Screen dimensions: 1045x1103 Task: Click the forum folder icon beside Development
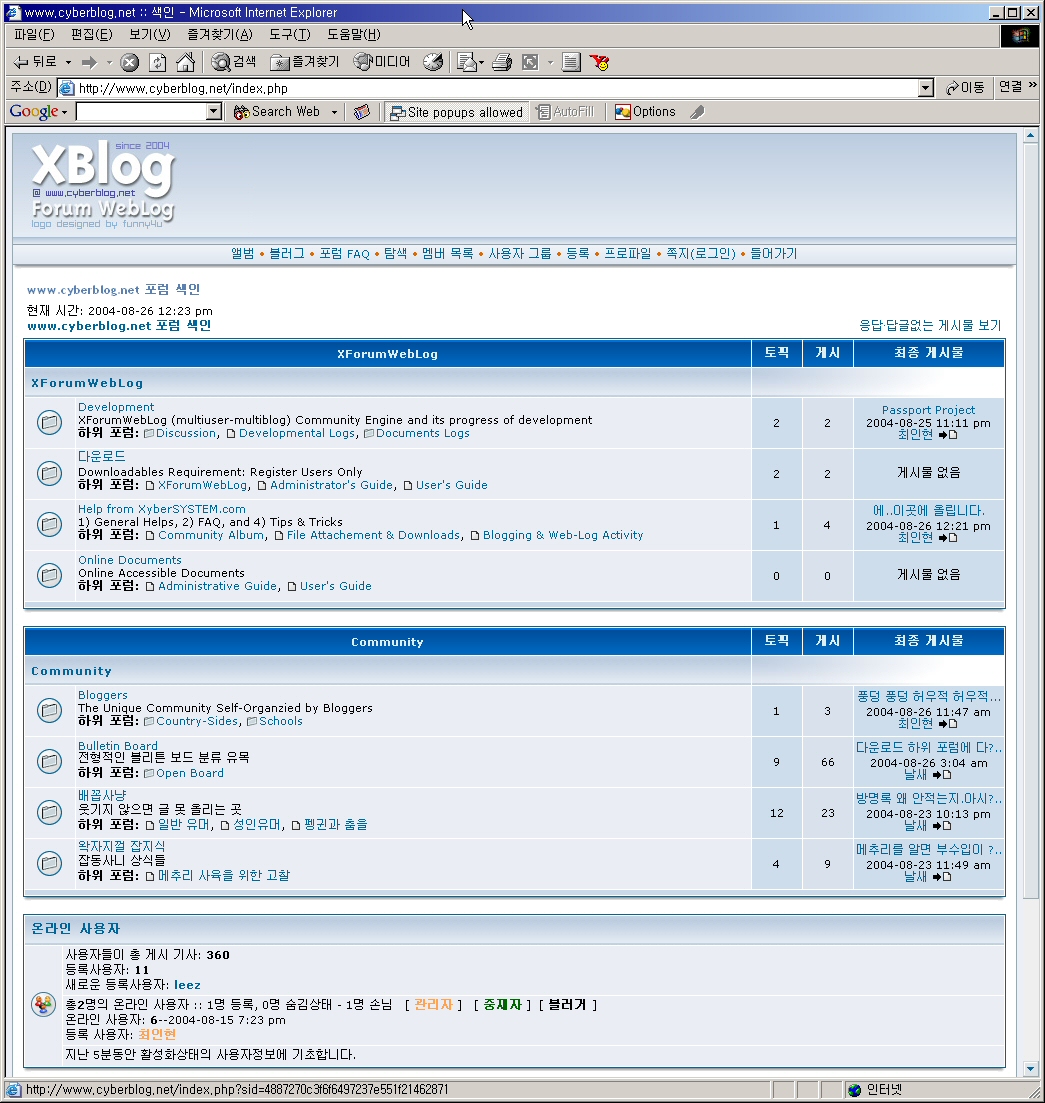pyautogui.click(x=49, y=422)
